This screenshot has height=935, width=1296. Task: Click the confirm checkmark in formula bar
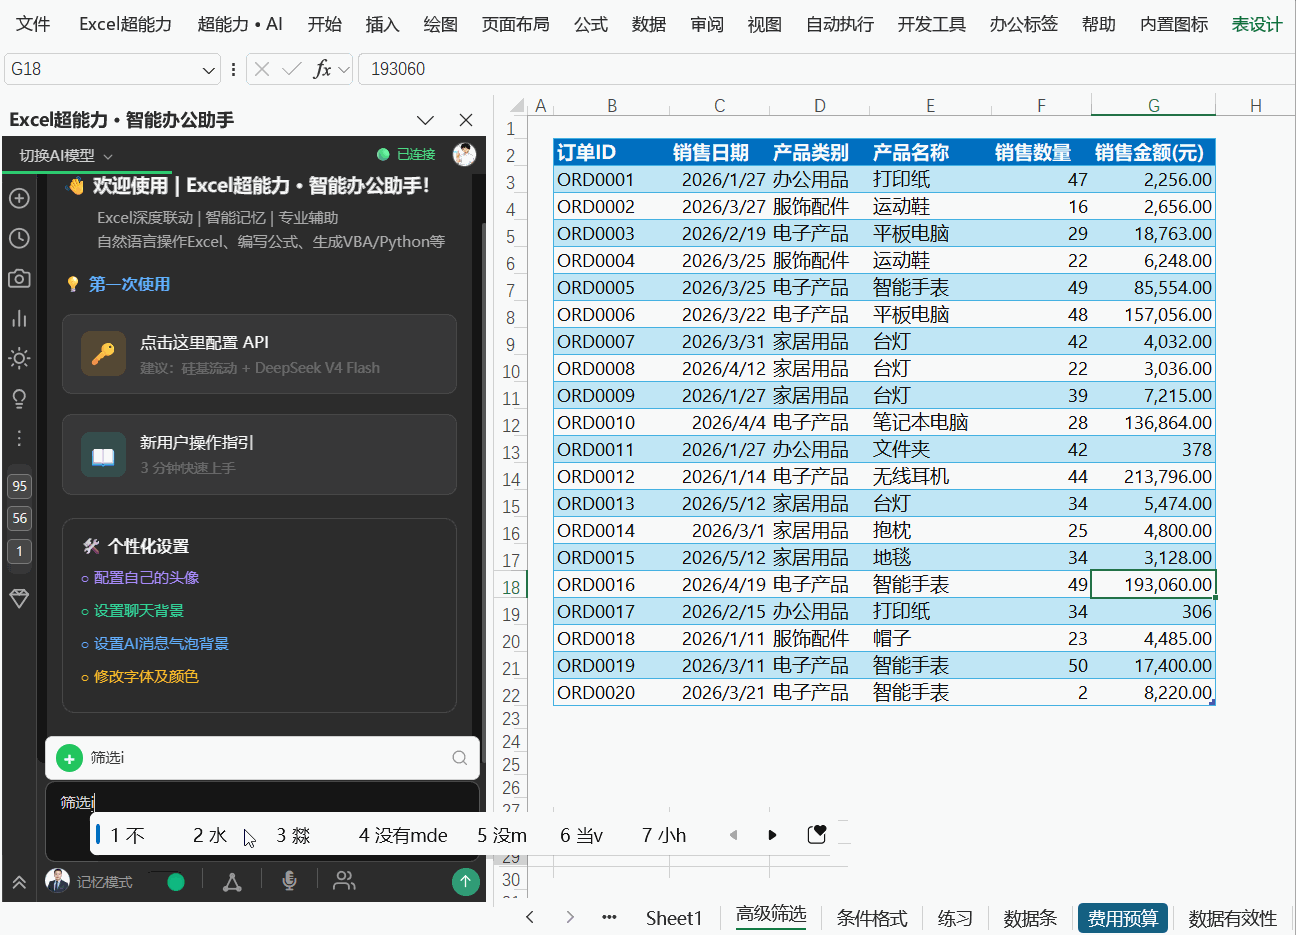tap(292, 69)
